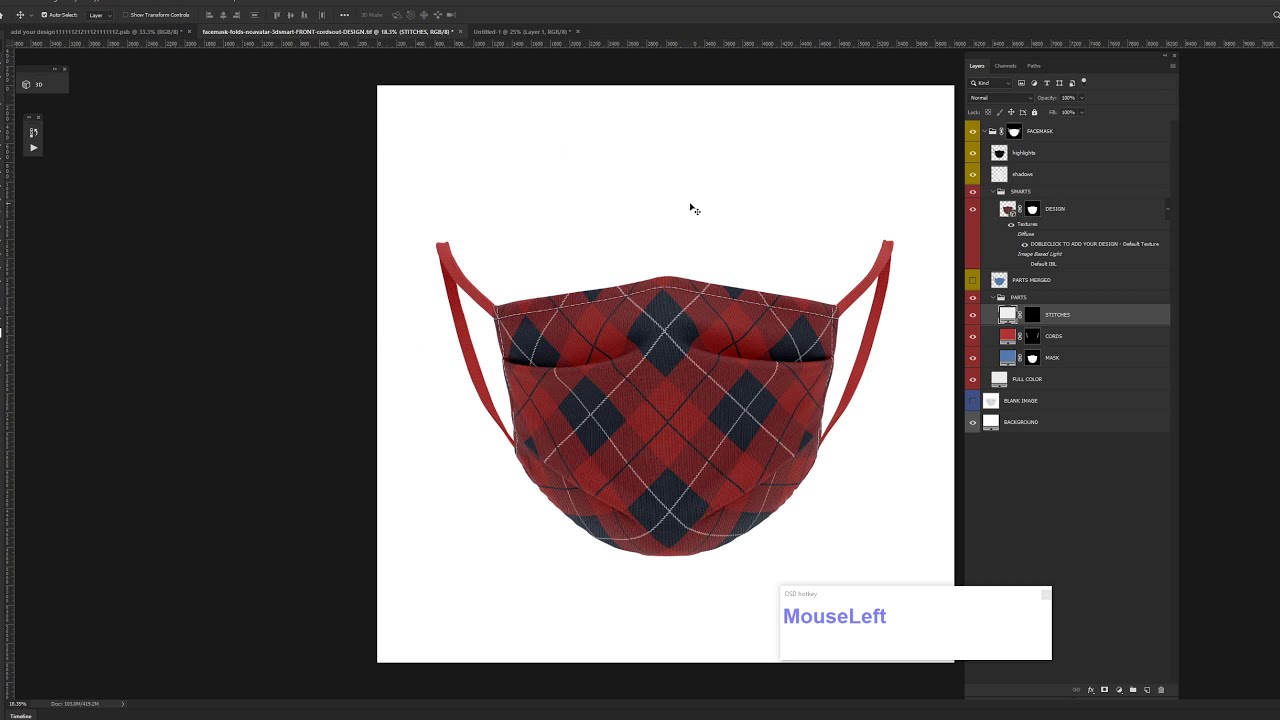
Task: Toggle the Auto-Select checkbox
Action: 44,15
